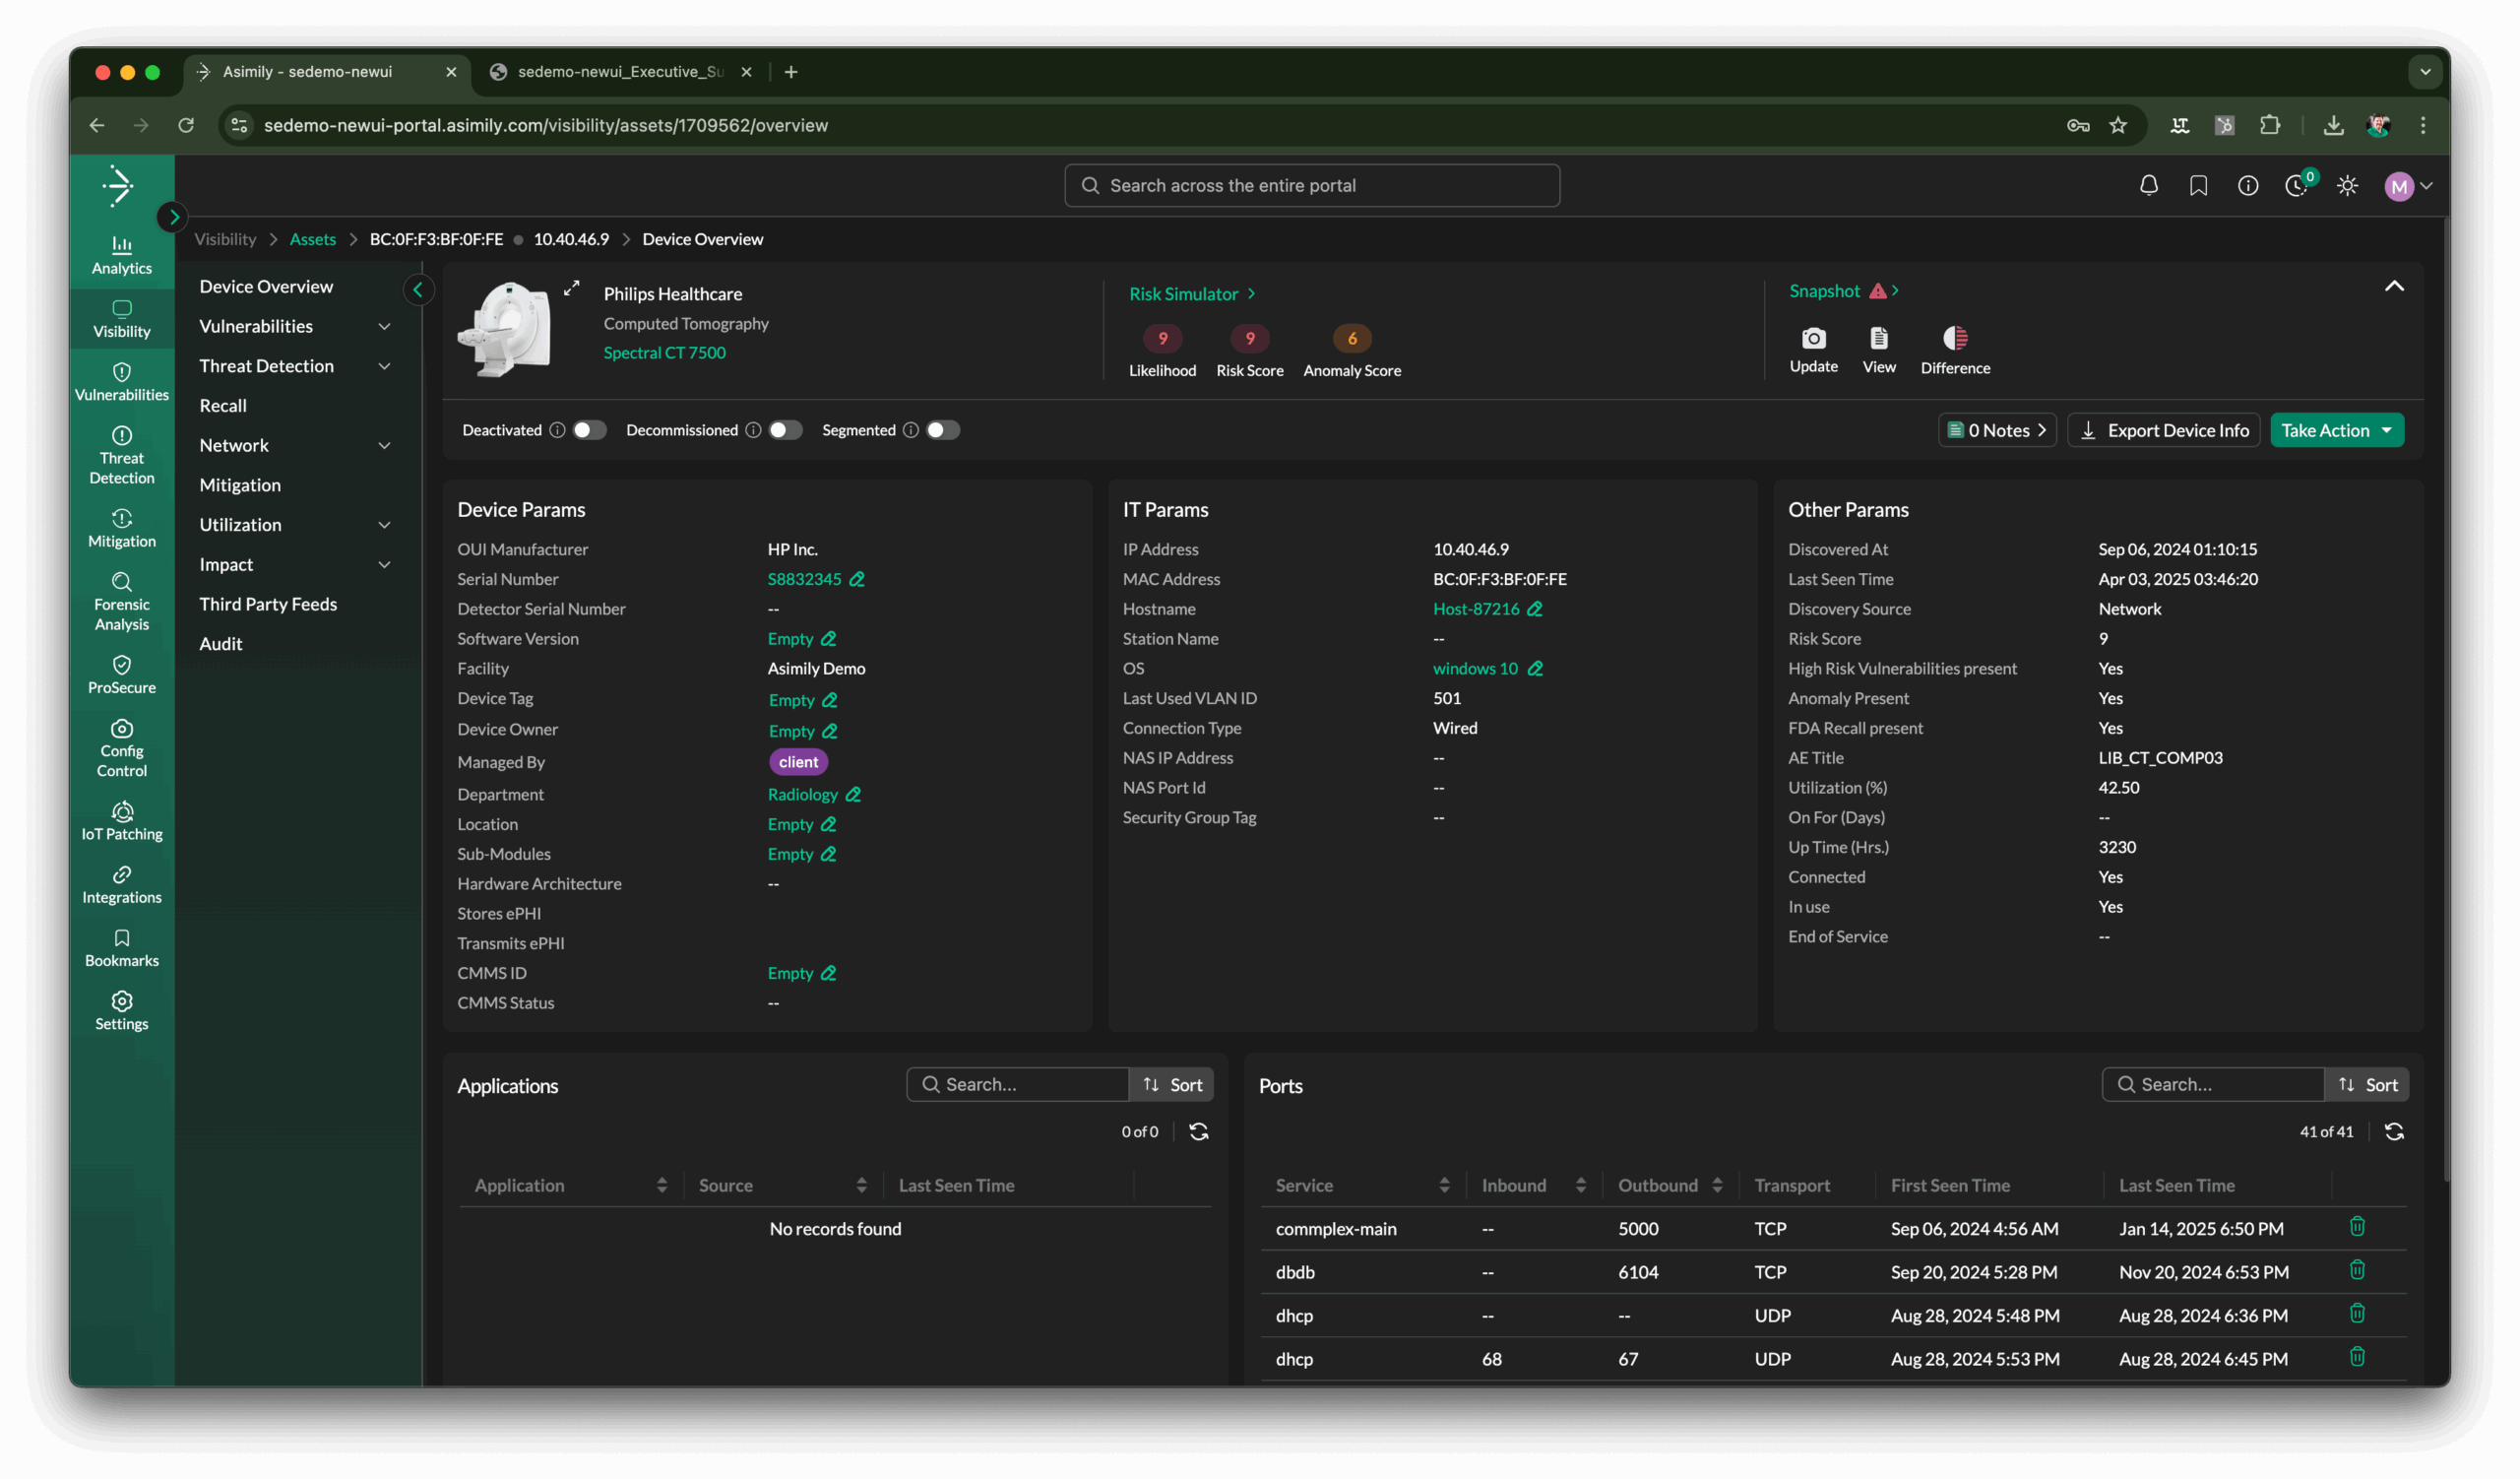The width and height of the screenshot is (2520, 1479).
Task: Expand the main green sidebar
Action: pos(172,216)
